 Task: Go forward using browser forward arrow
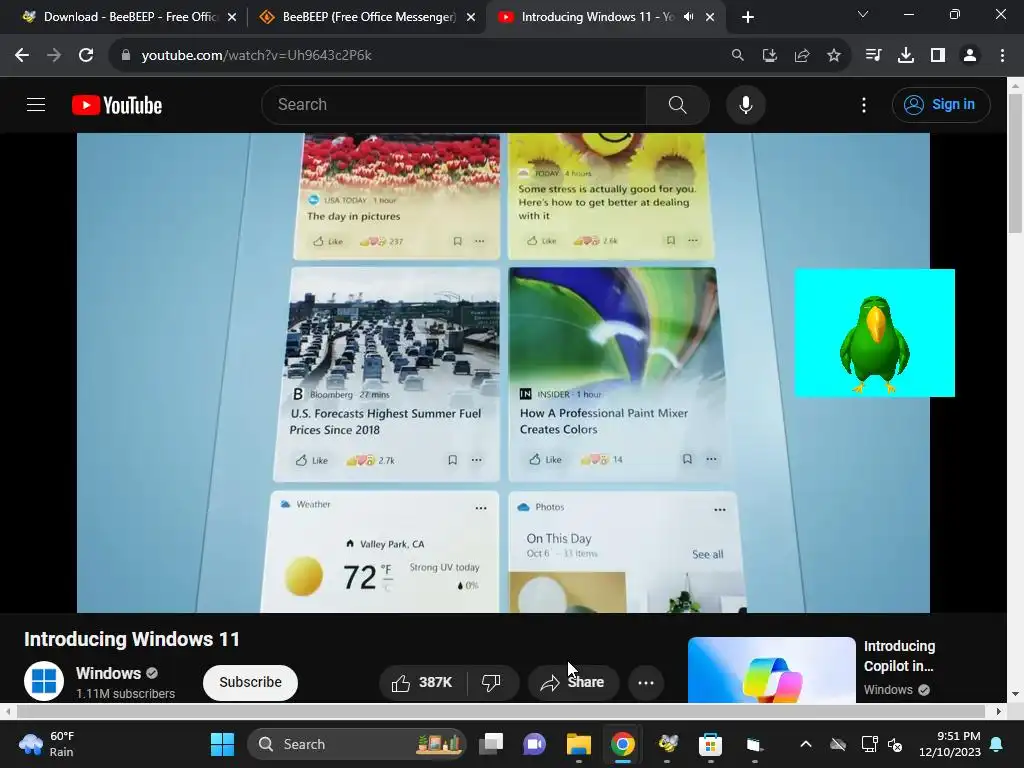54,56
